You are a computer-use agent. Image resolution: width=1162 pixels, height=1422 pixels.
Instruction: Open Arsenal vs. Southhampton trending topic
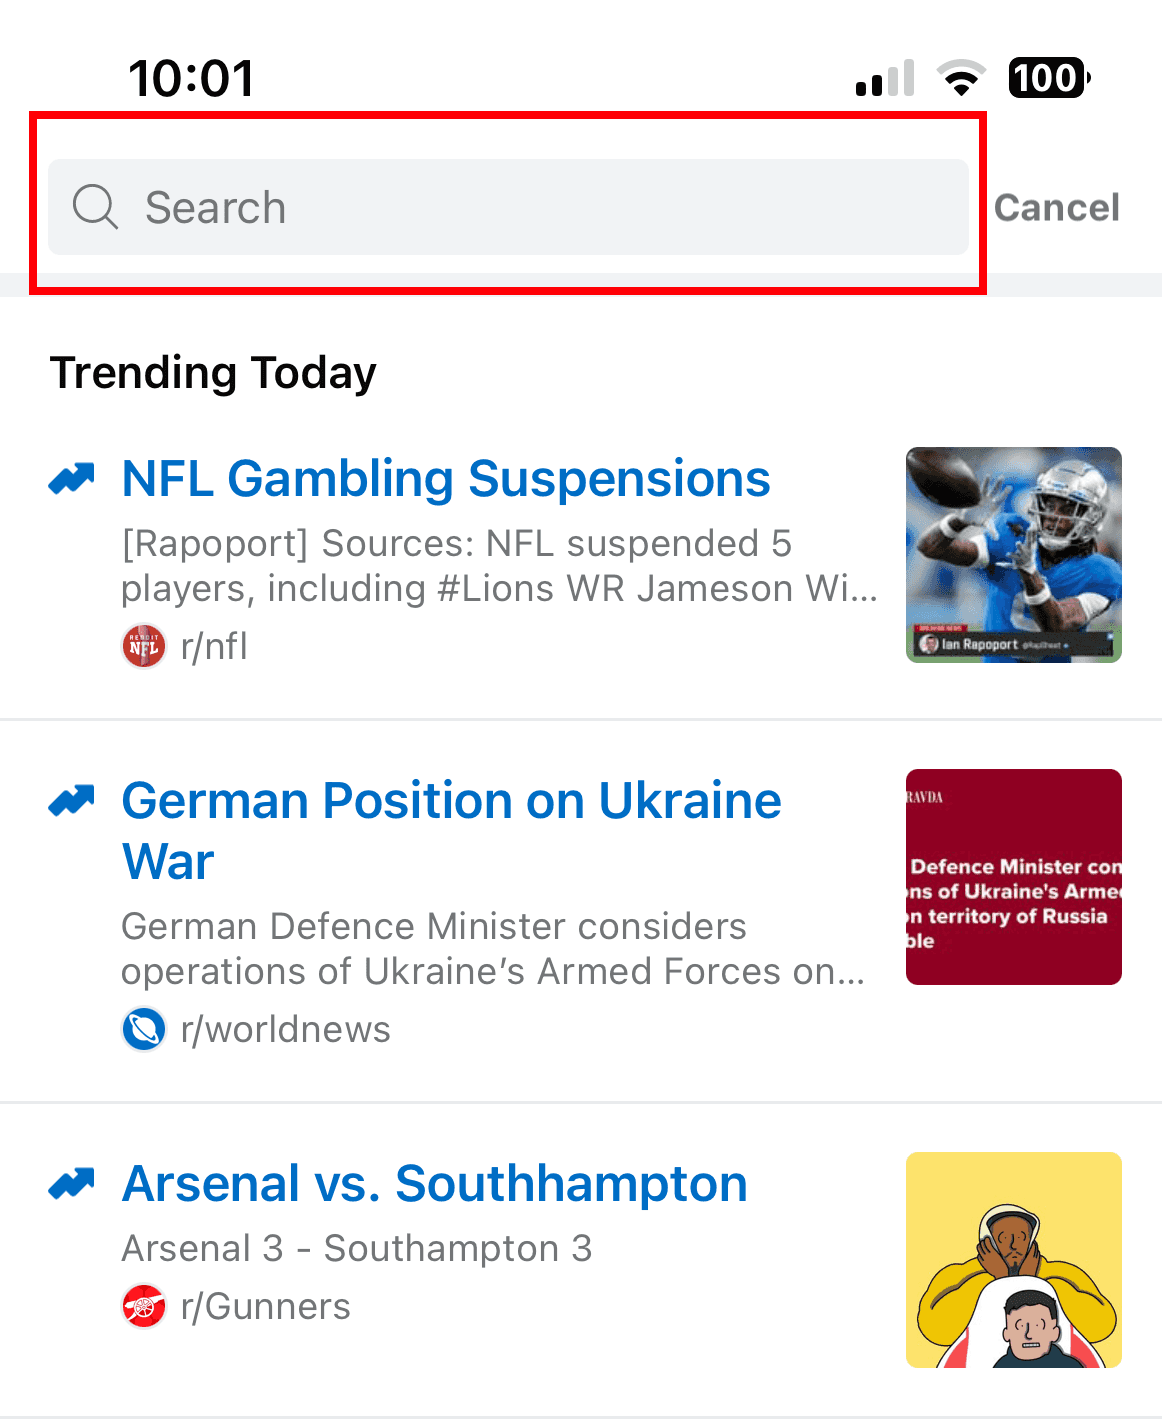point(435,1184)
